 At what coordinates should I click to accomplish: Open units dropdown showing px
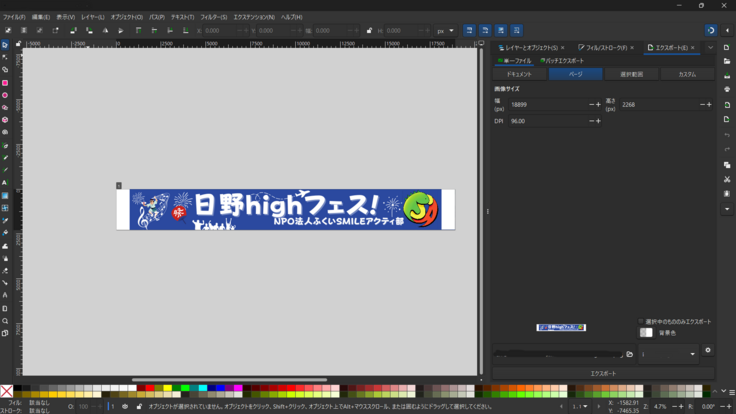click(x=445, y=31)
